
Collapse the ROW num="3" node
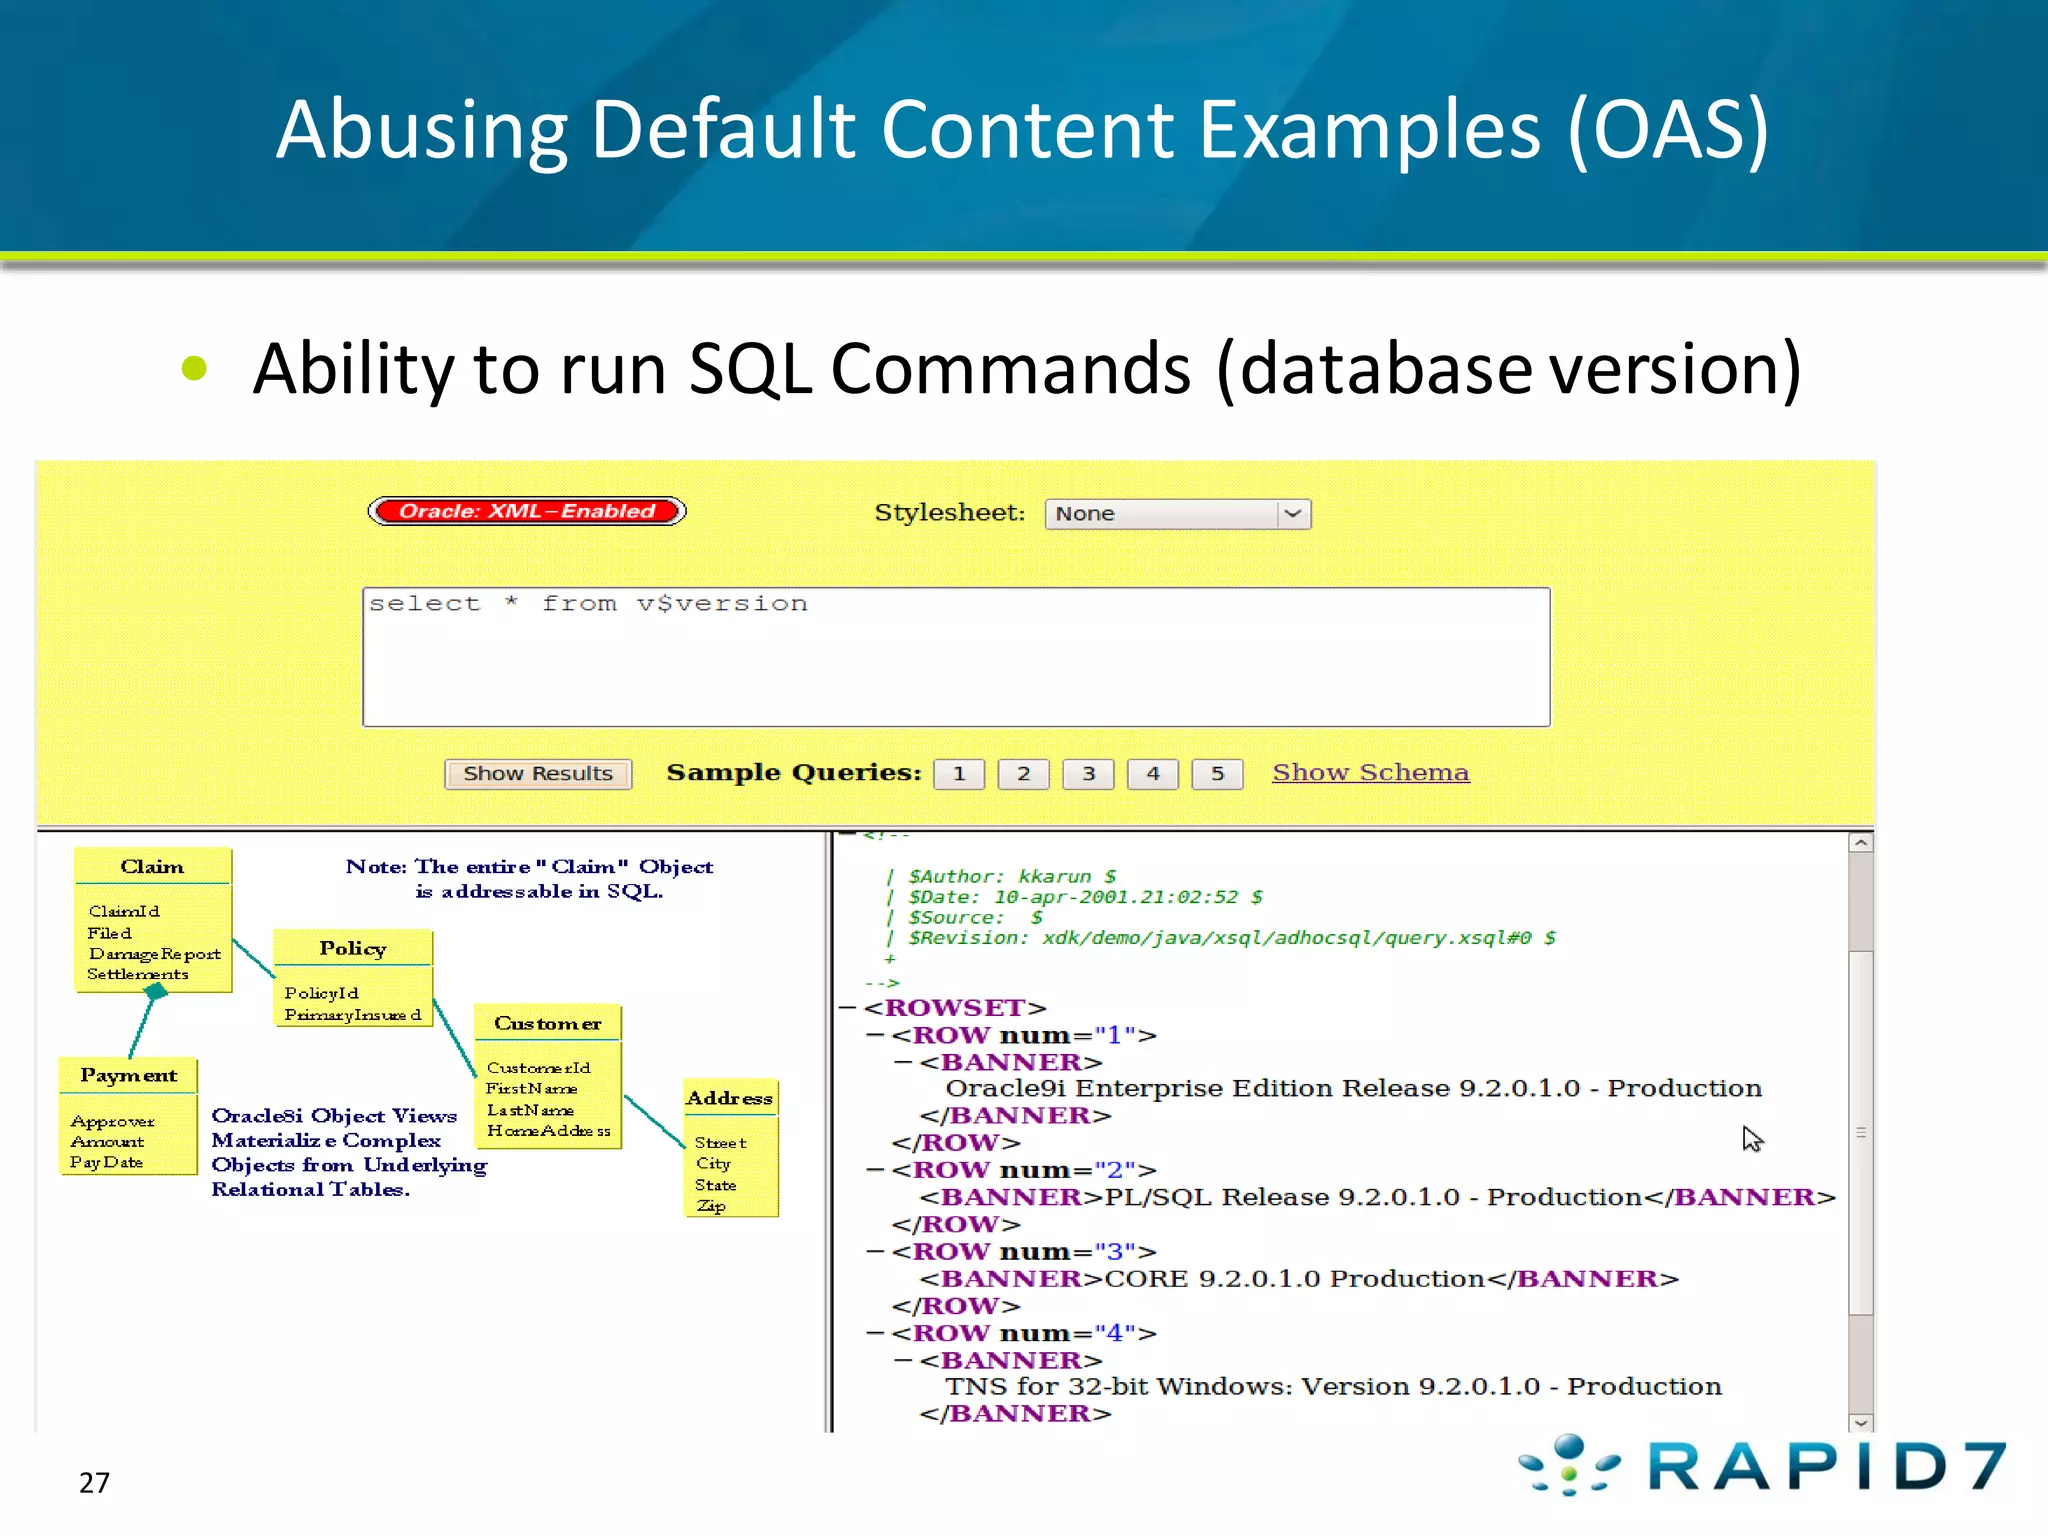tap(875, 1252)
